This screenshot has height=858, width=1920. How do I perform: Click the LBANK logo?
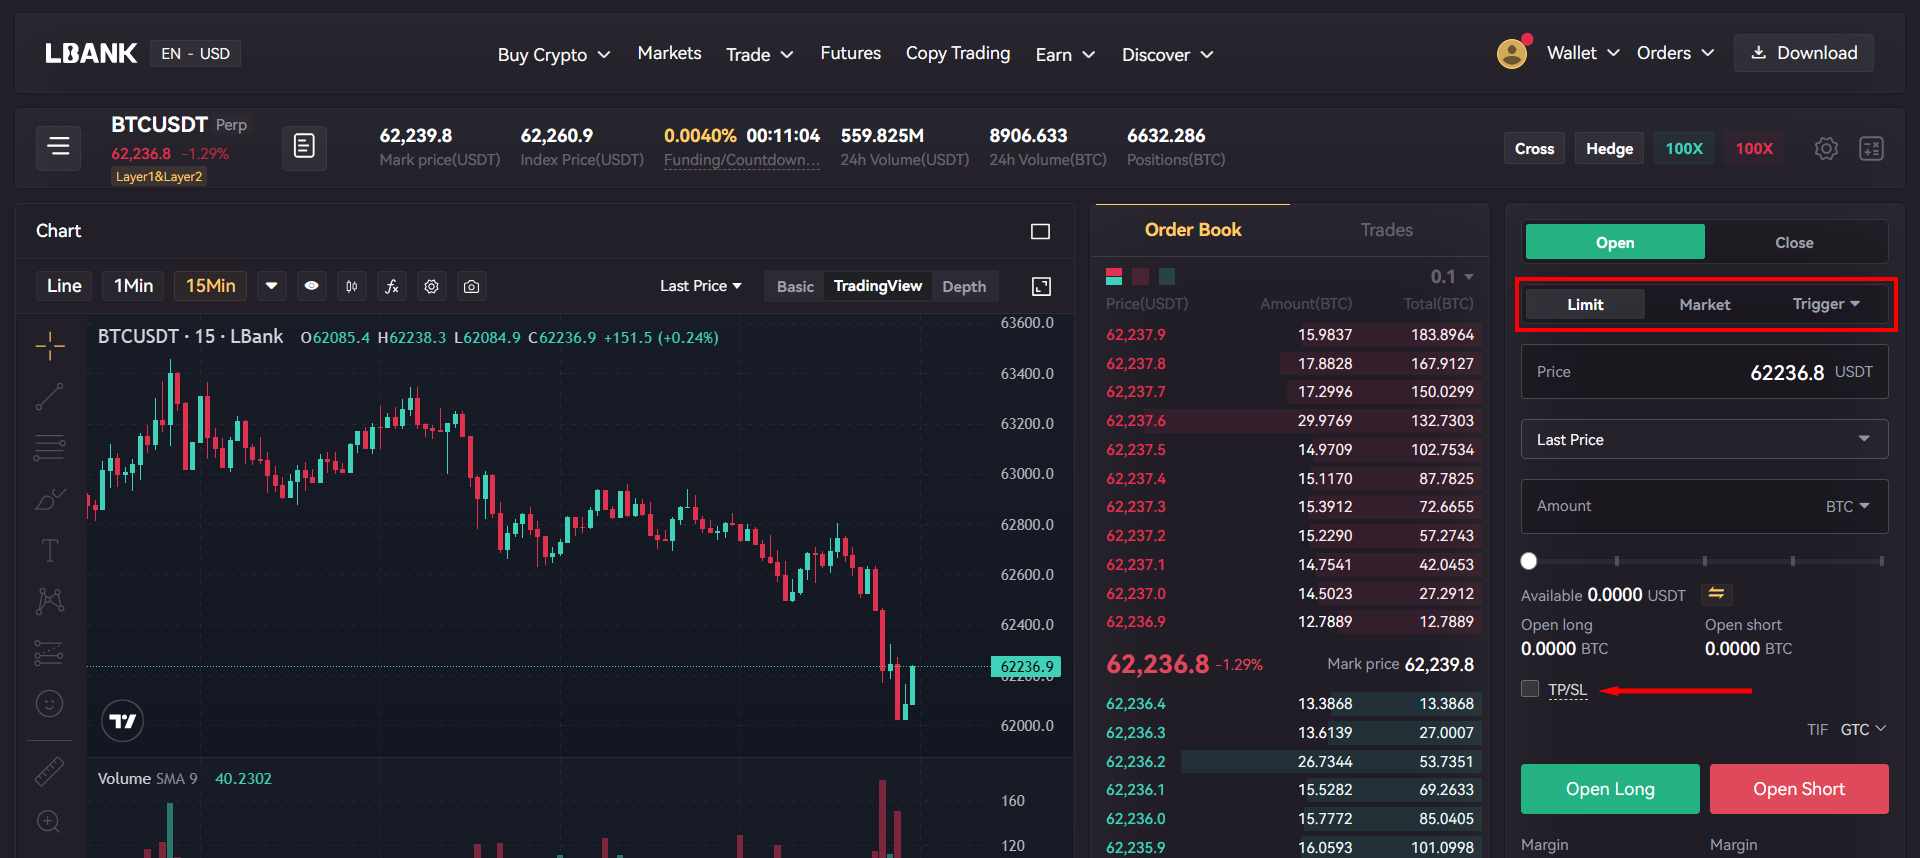[x=91, y=53]
